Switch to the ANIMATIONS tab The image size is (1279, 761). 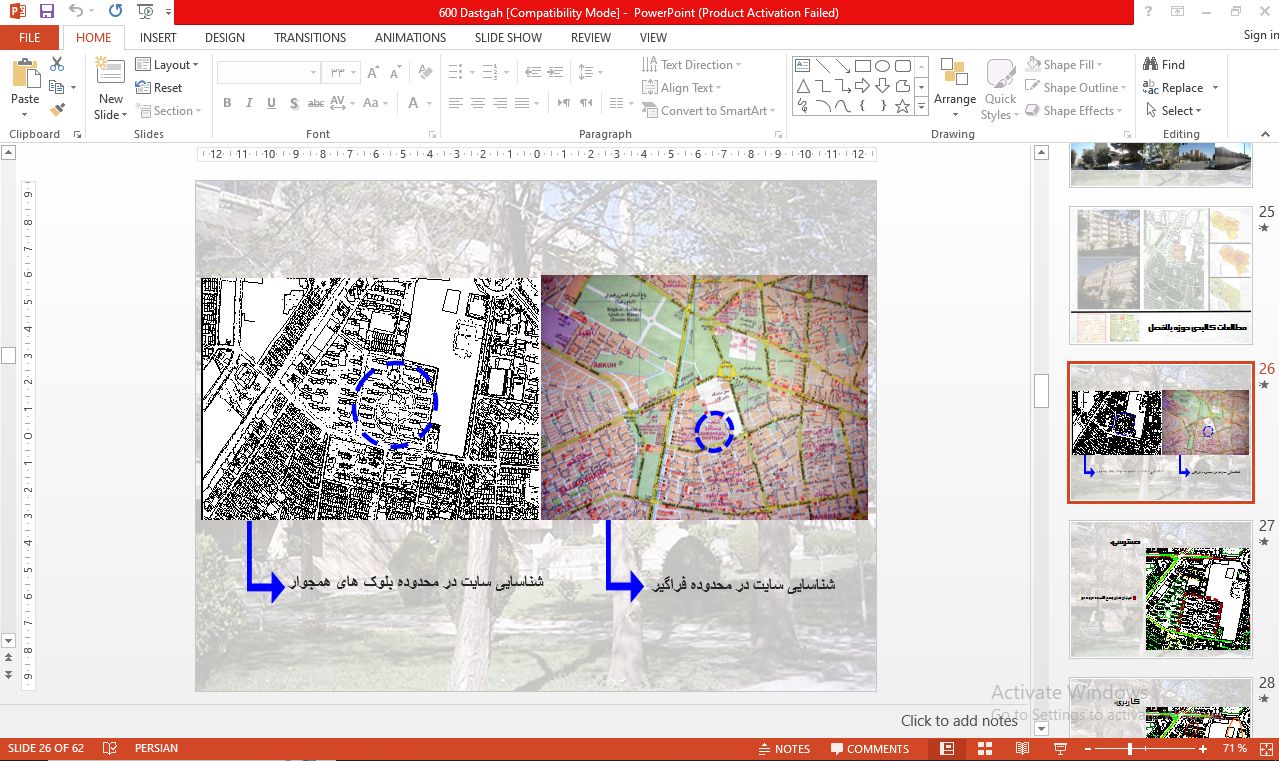[410, 37]
